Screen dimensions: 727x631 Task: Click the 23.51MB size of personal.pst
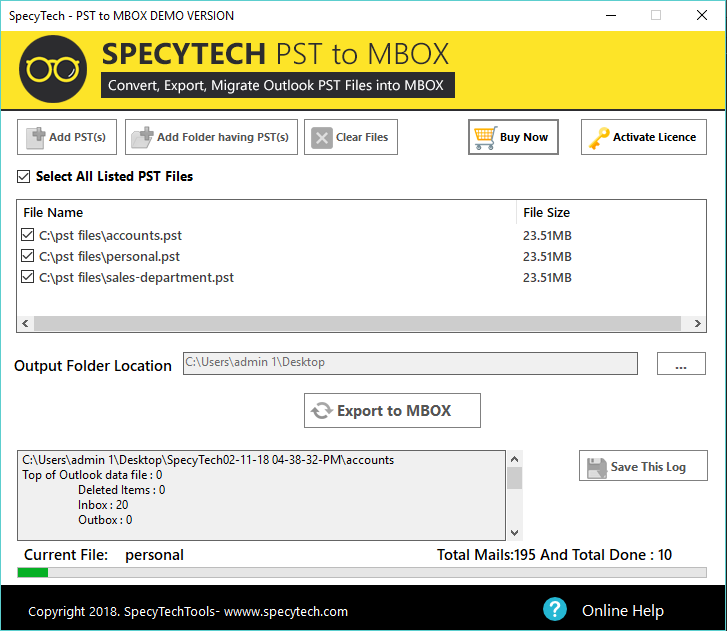tap(547, 256)
